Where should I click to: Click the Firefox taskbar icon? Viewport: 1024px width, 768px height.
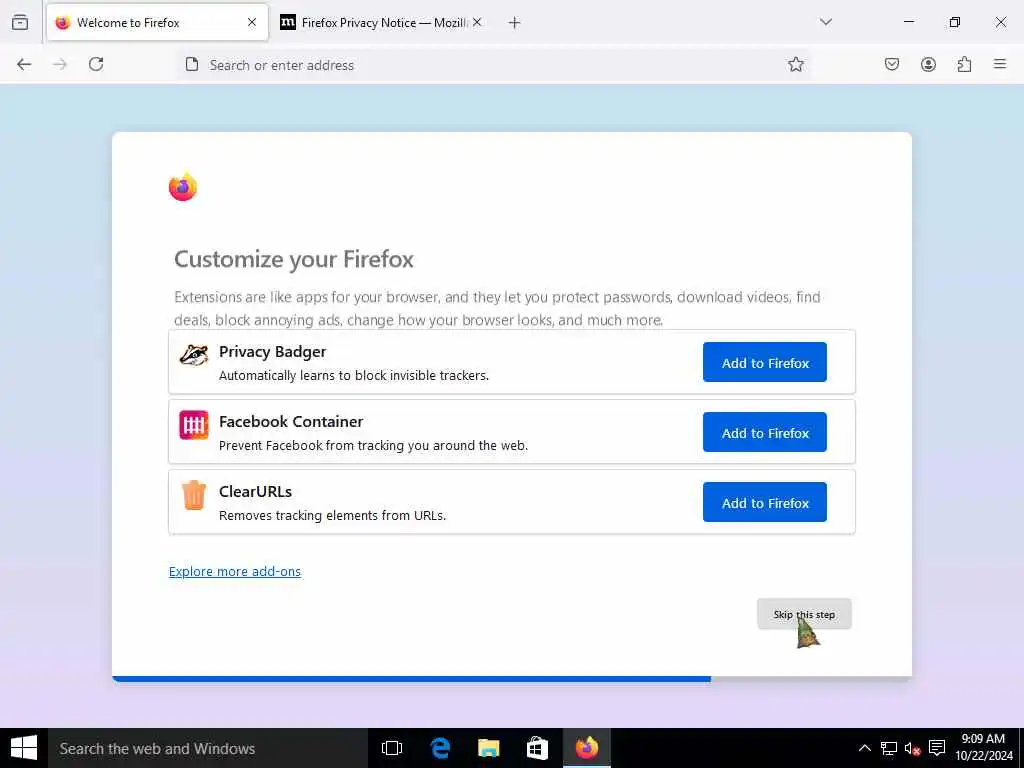[x=586, y=748]
